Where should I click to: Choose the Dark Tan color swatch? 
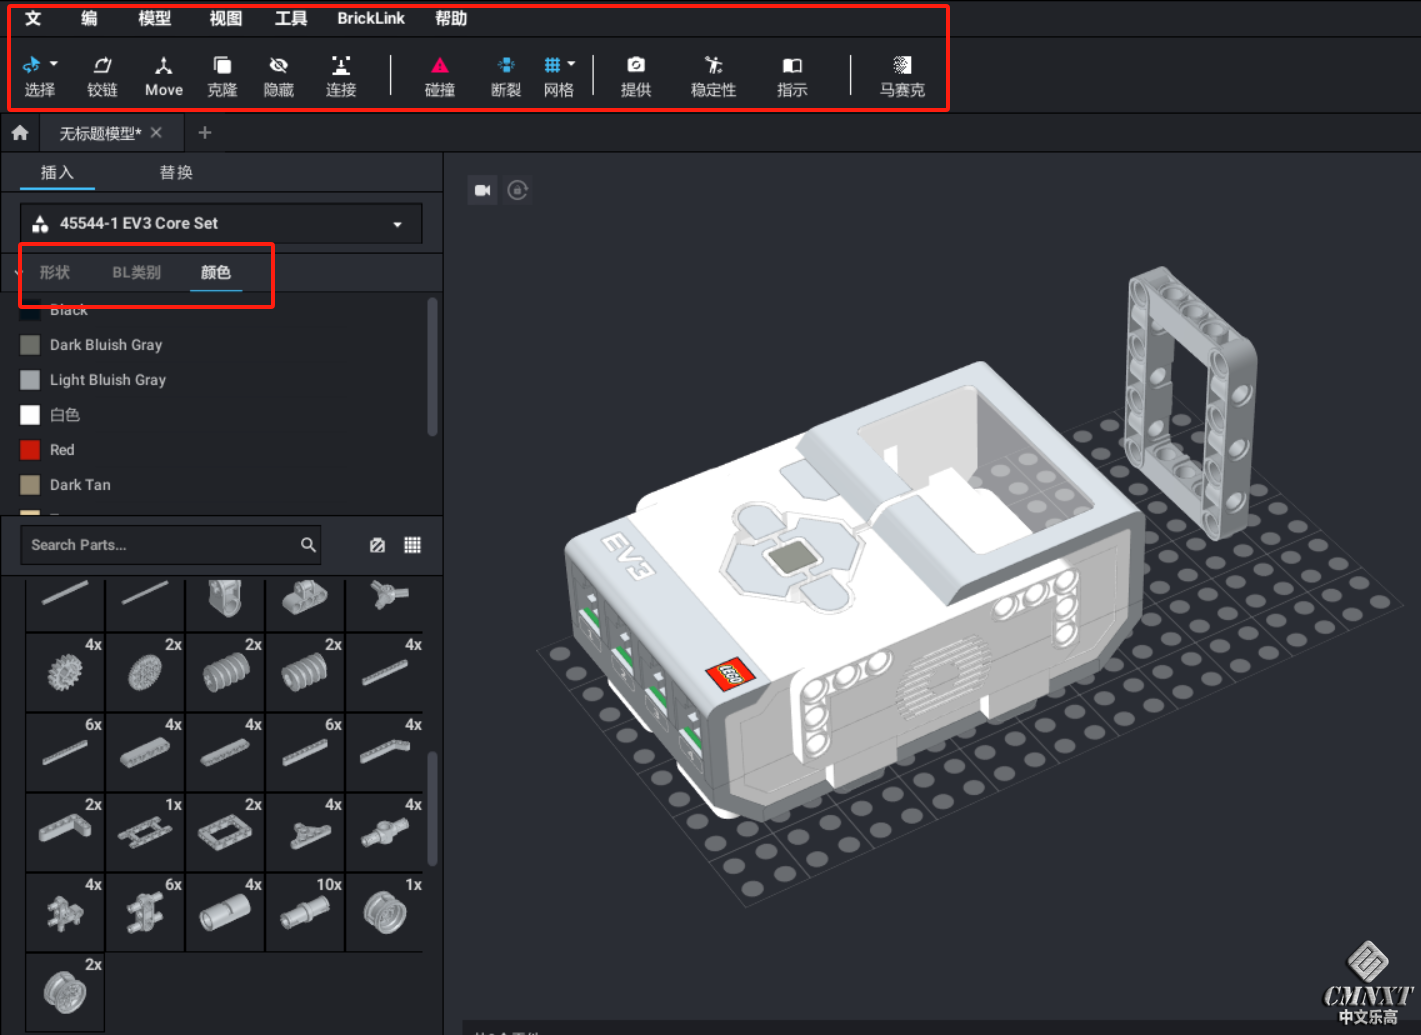tap(30, 485)
